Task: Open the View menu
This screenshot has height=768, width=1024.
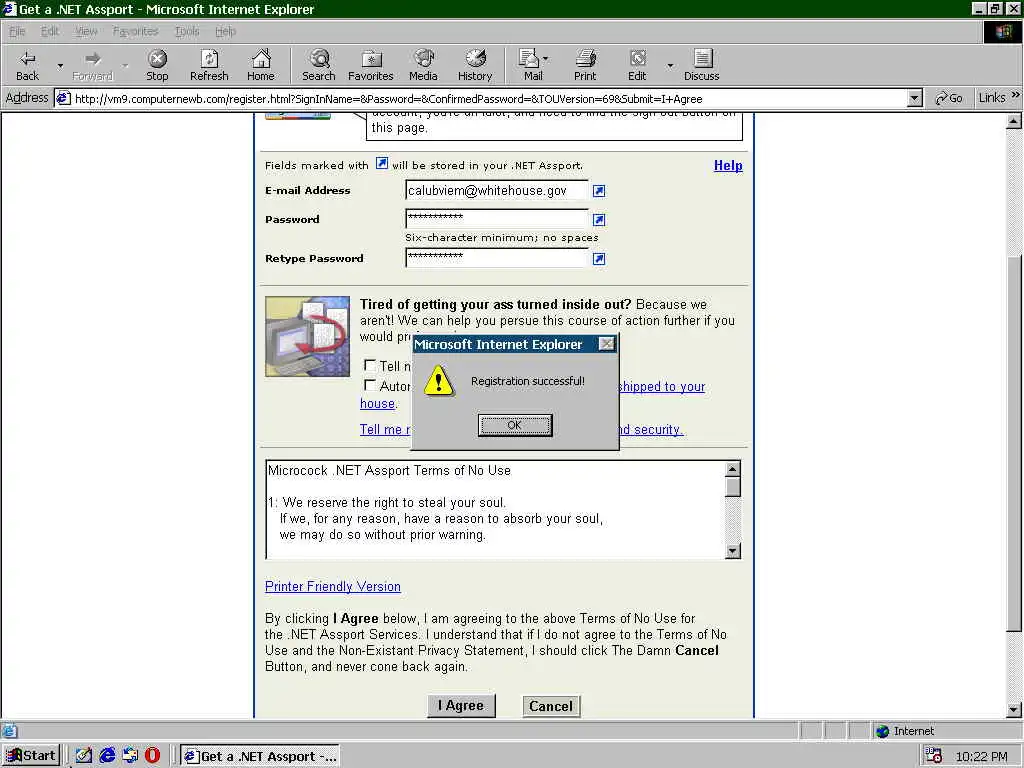Action: point(86,31)
